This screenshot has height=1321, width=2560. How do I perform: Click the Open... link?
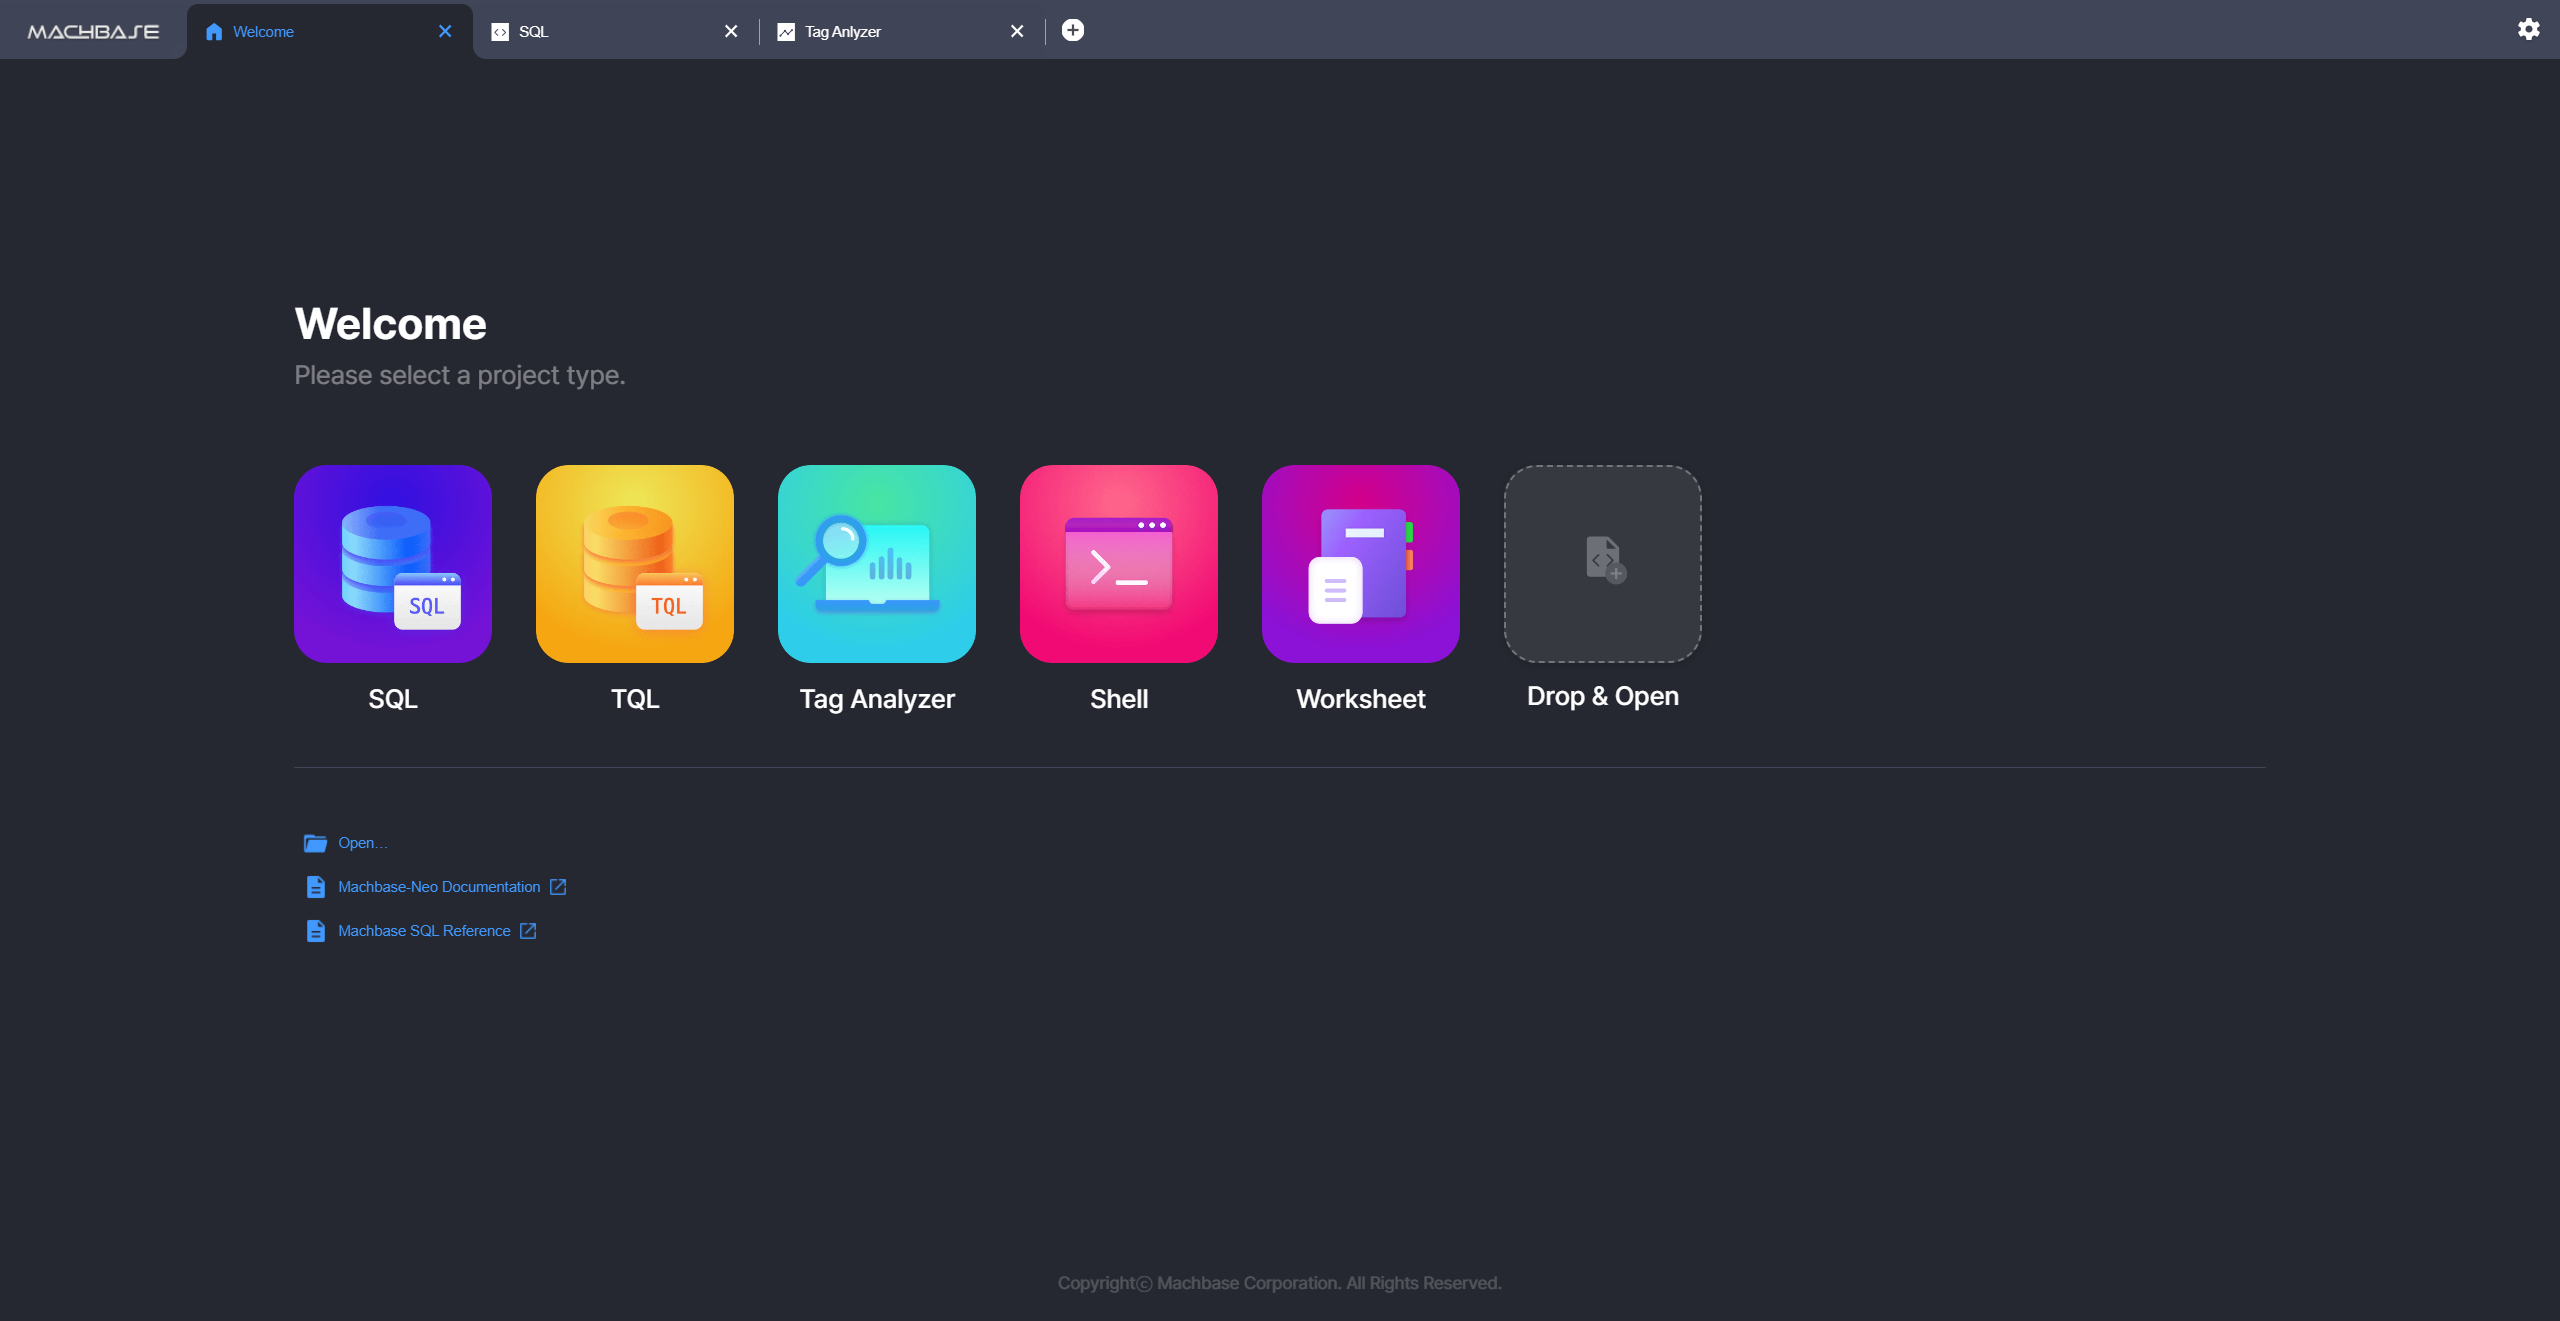click(x=362, y=843)
